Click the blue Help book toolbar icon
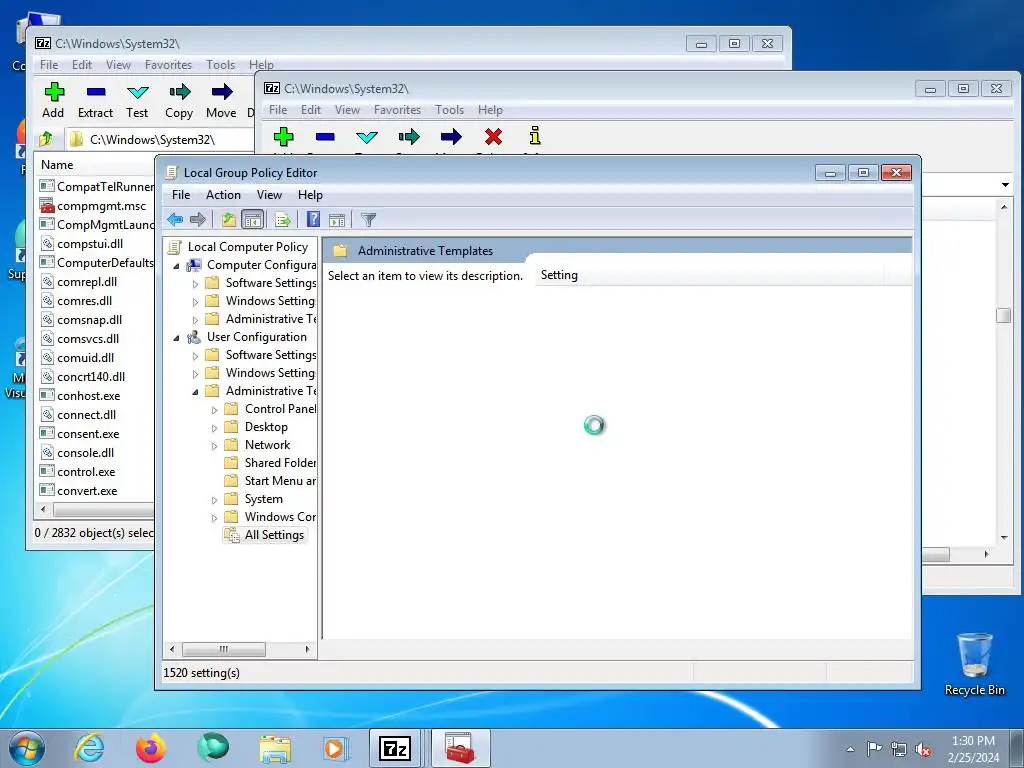 313,219
